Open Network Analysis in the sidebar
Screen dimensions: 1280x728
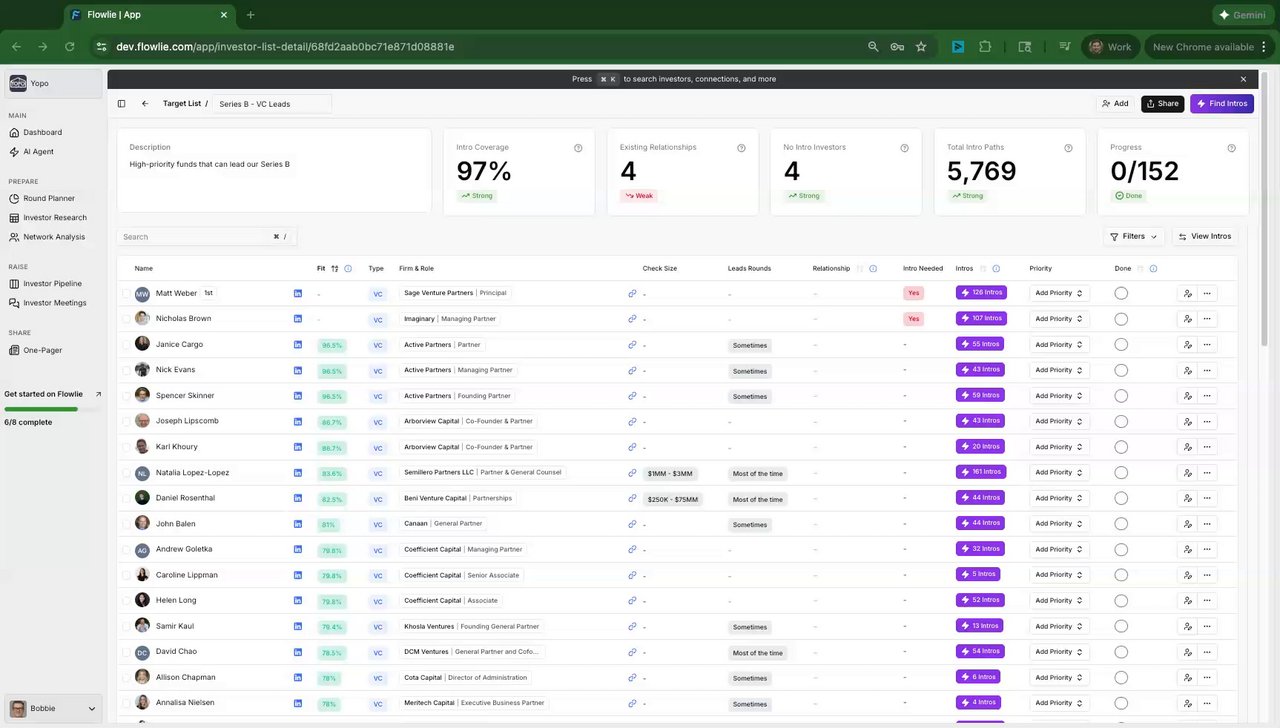tap(54, 237)
